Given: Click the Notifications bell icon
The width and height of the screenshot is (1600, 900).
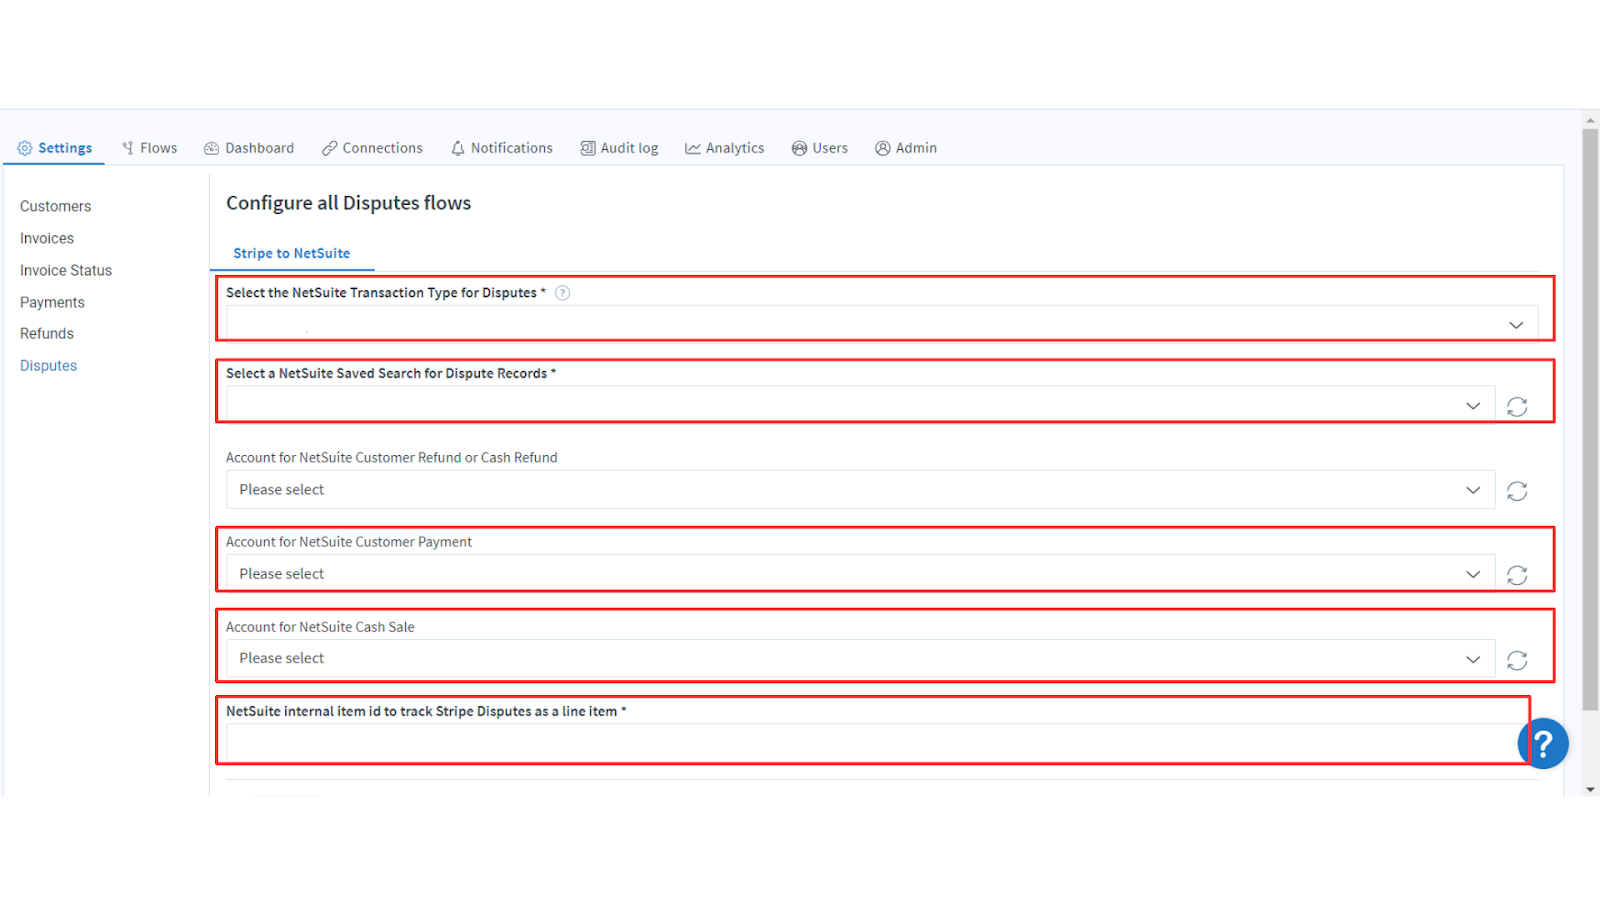Looking at the screenshot, I should pyautogui.click(x=458, y=148).
